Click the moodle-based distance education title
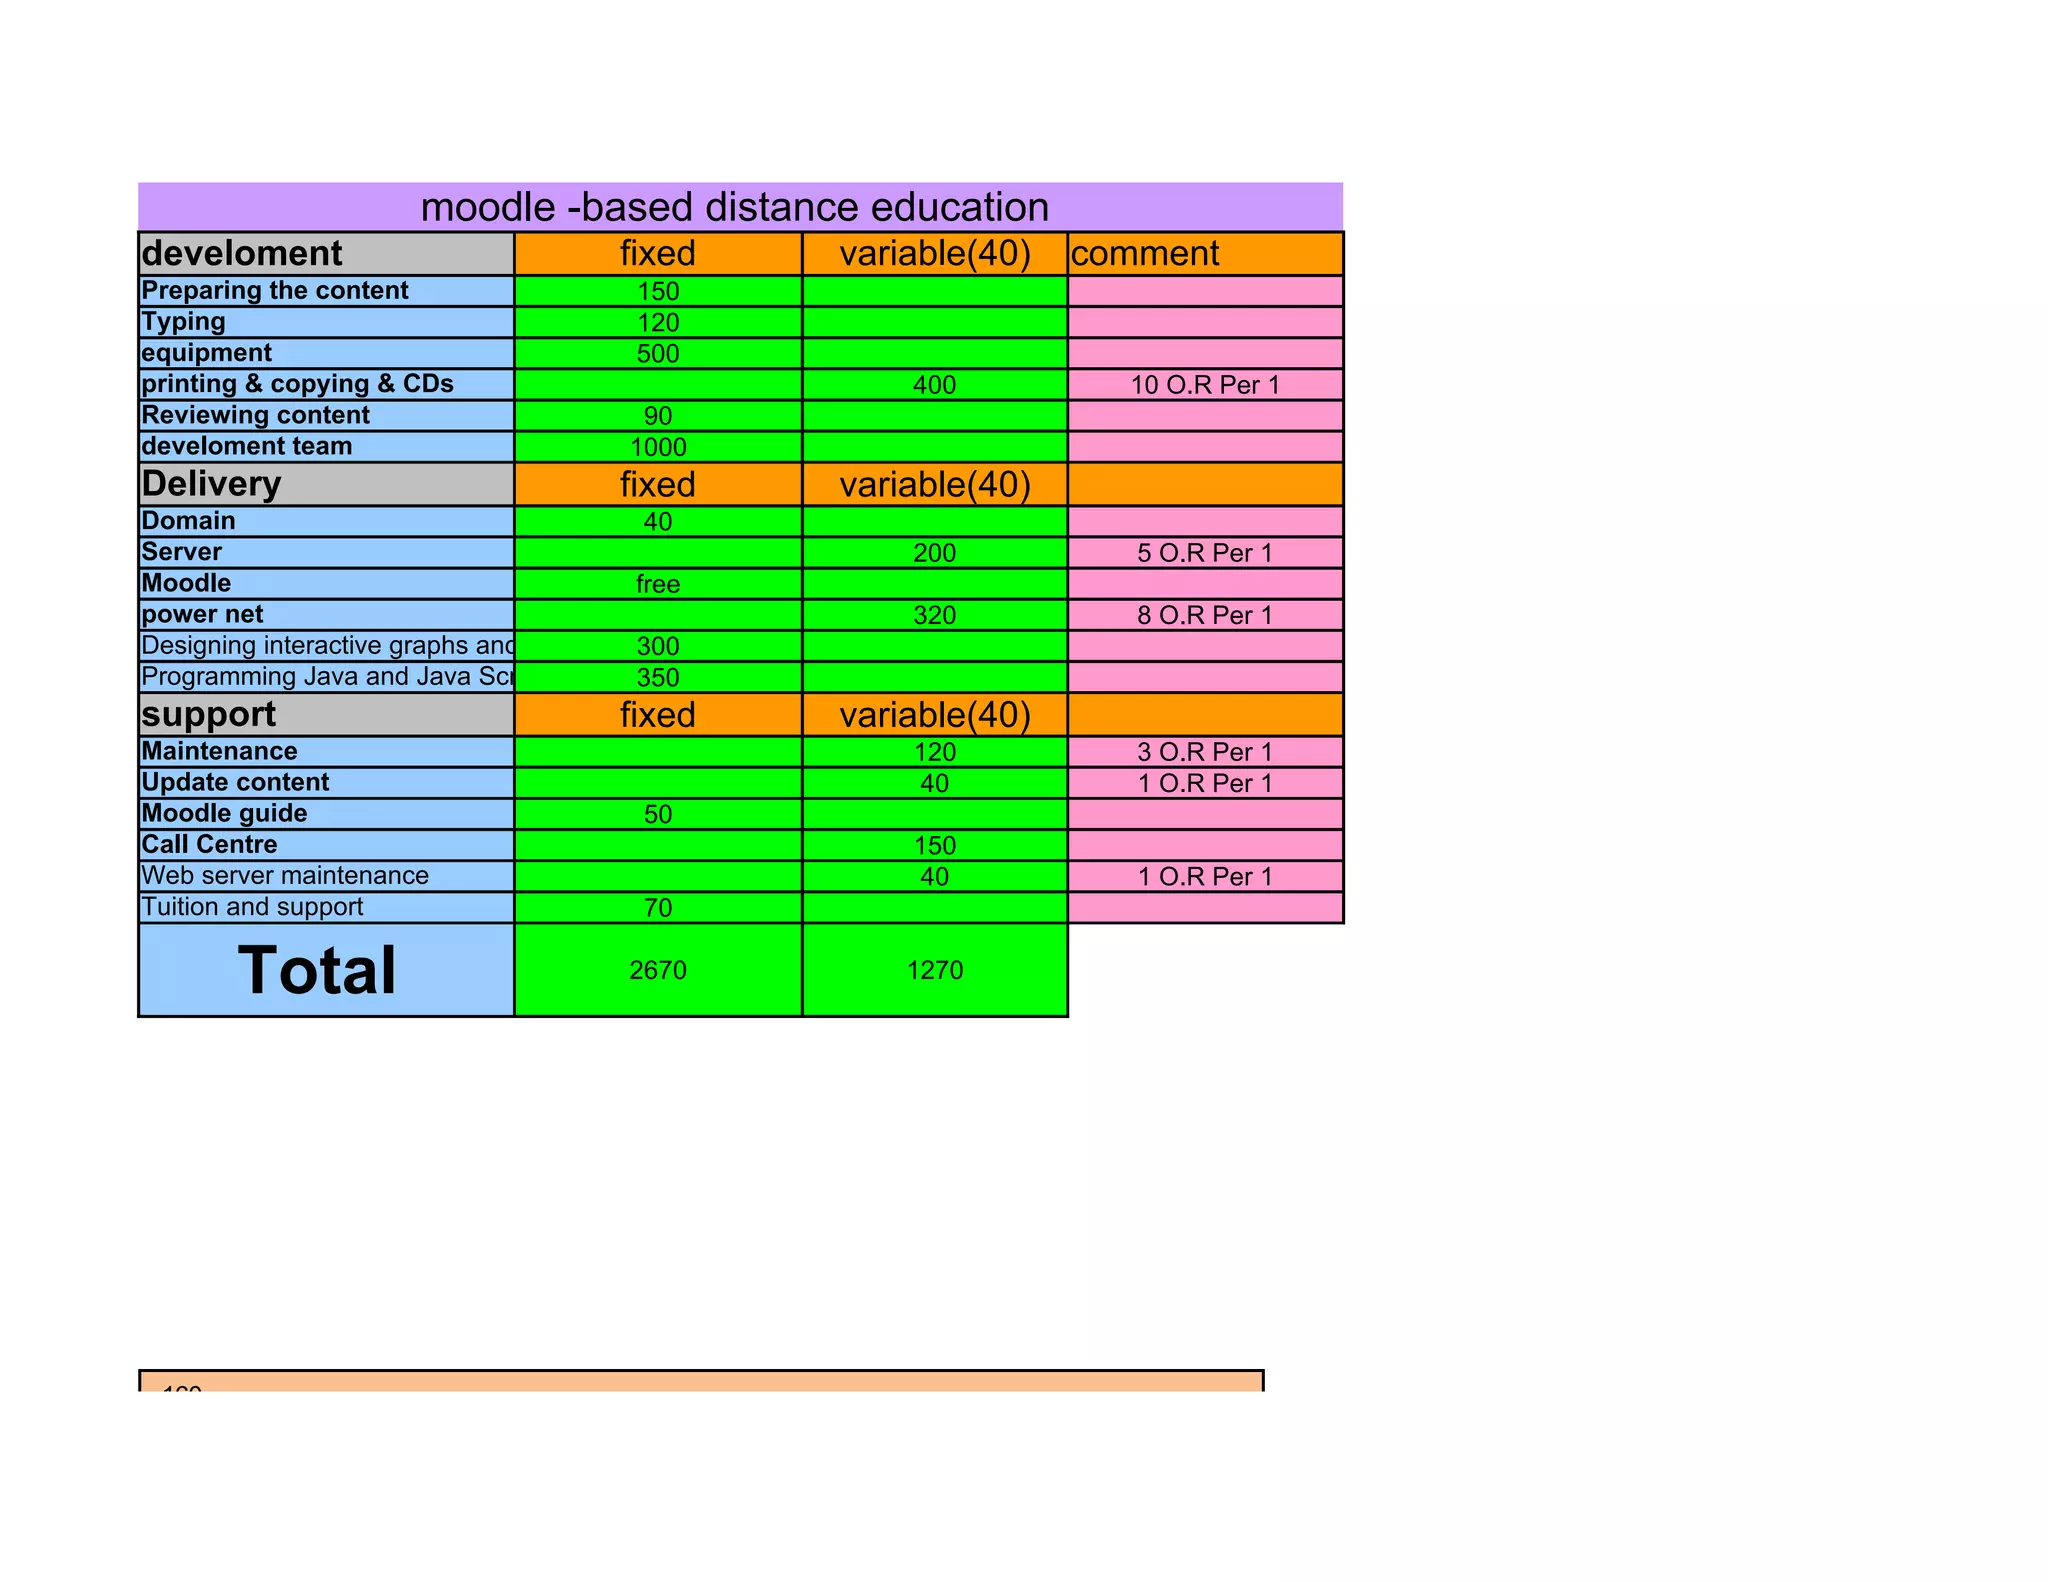 click(735, 207)
